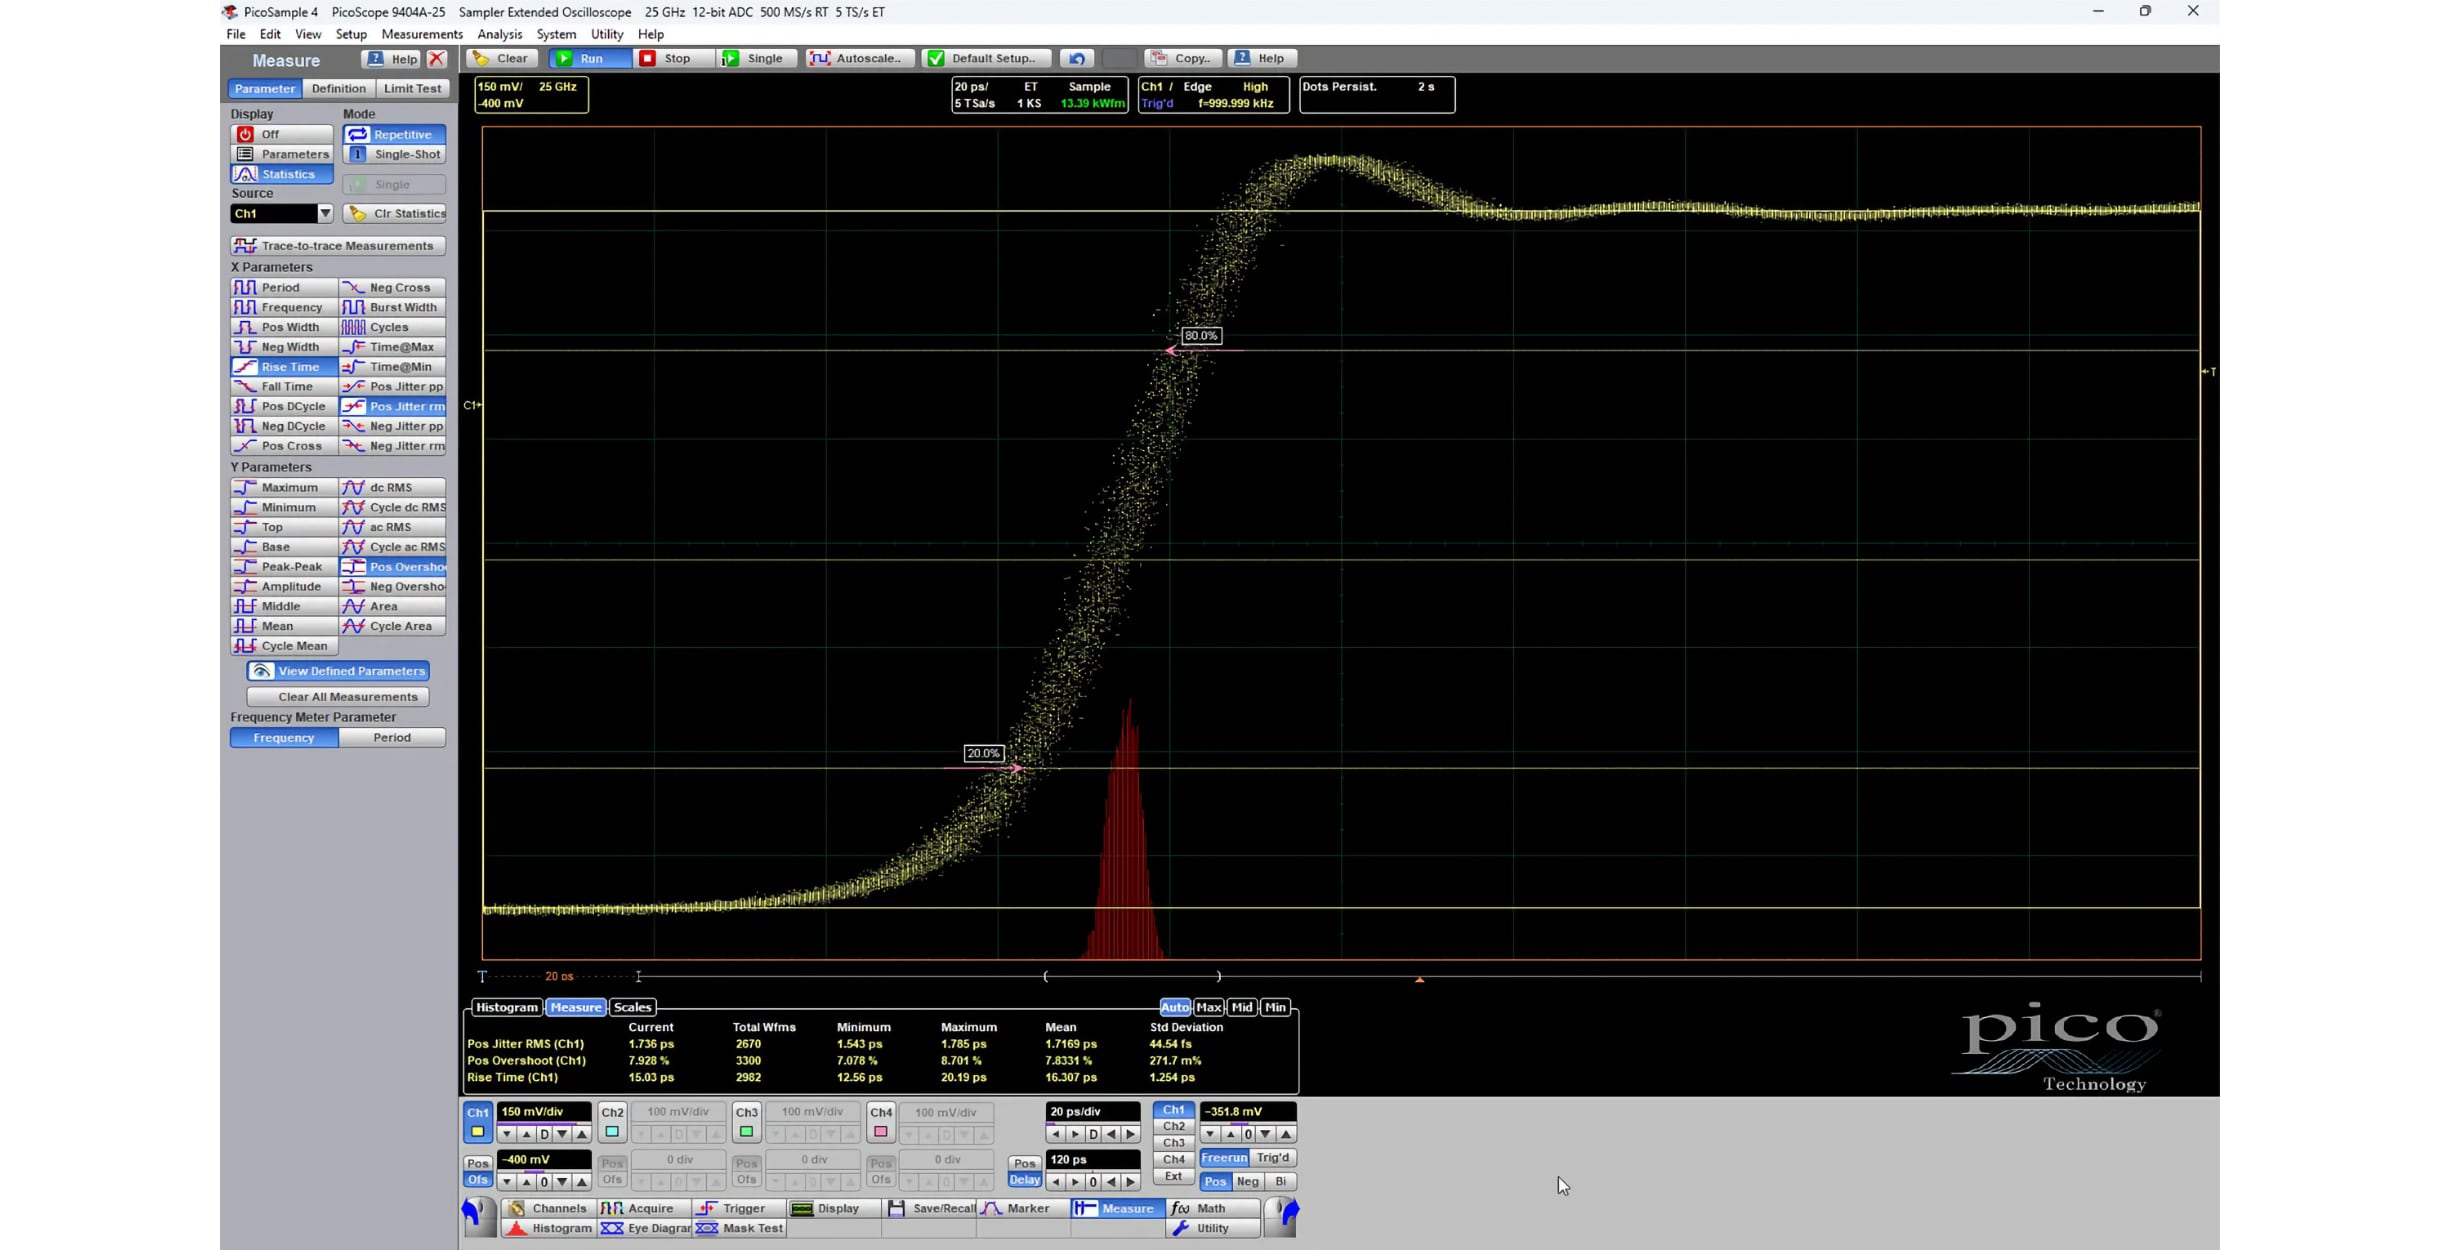Select the Rise Time measurement
Screen dimensions: 2440x1250
[x=284, y=367]
